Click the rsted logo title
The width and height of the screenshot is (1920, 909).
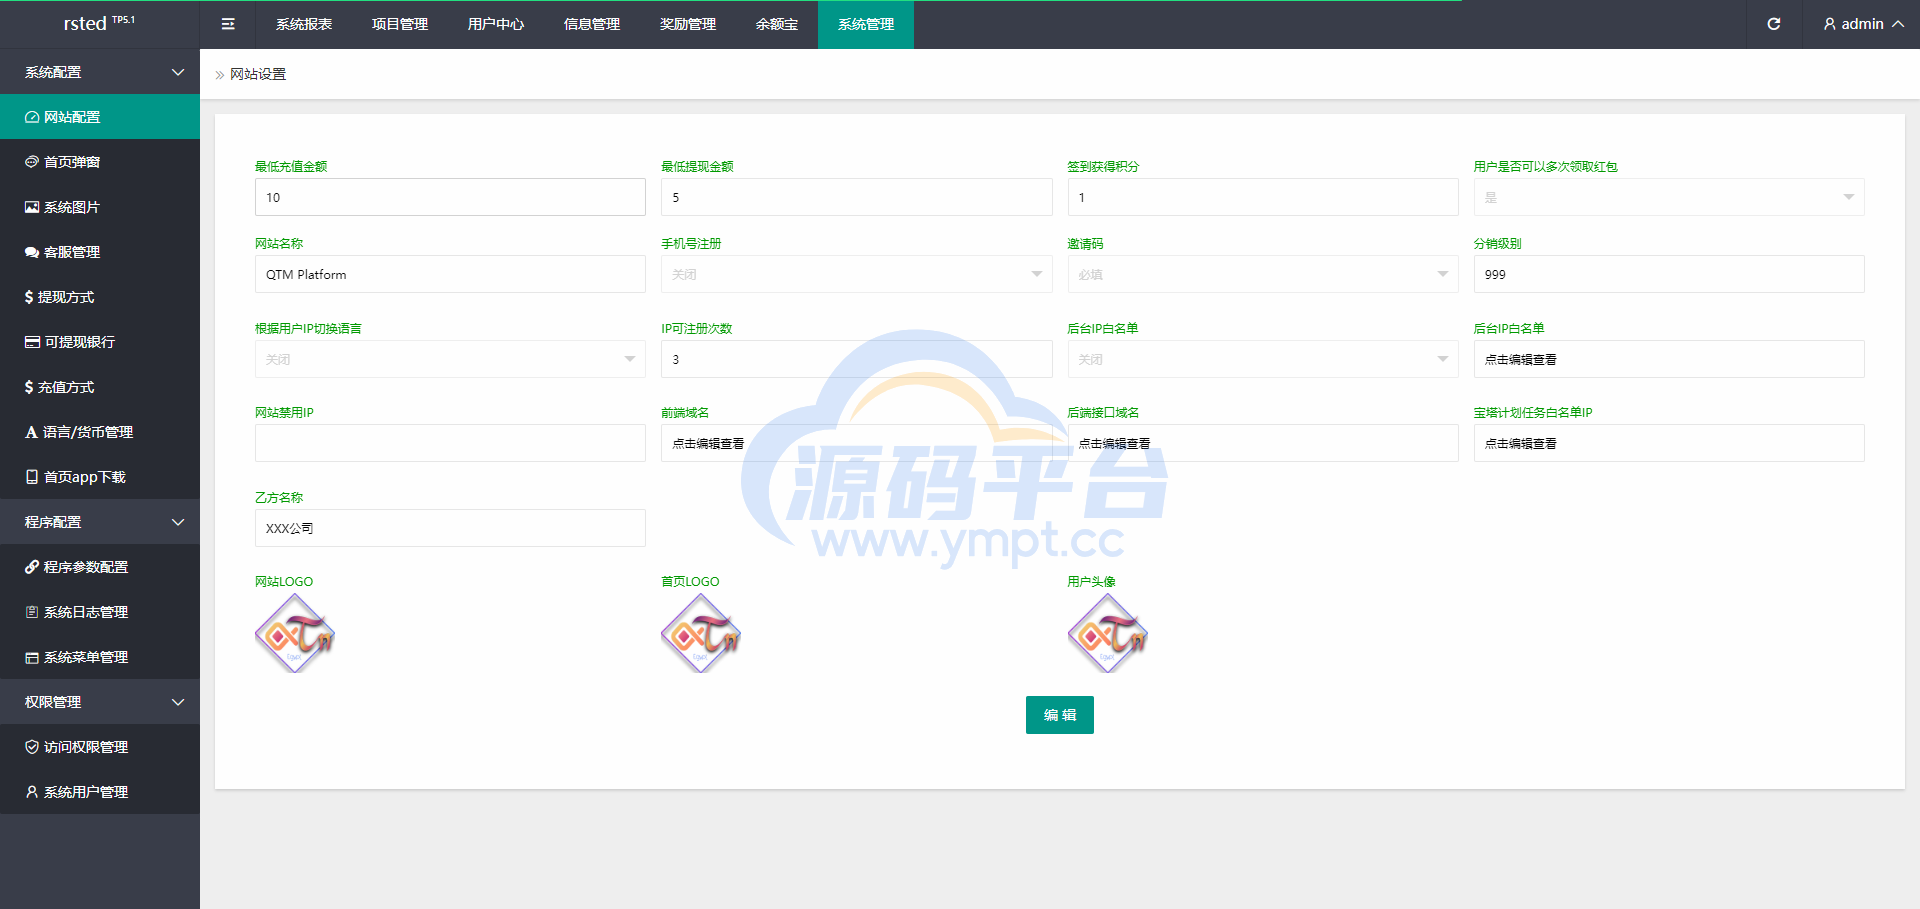tap(99, 23)
